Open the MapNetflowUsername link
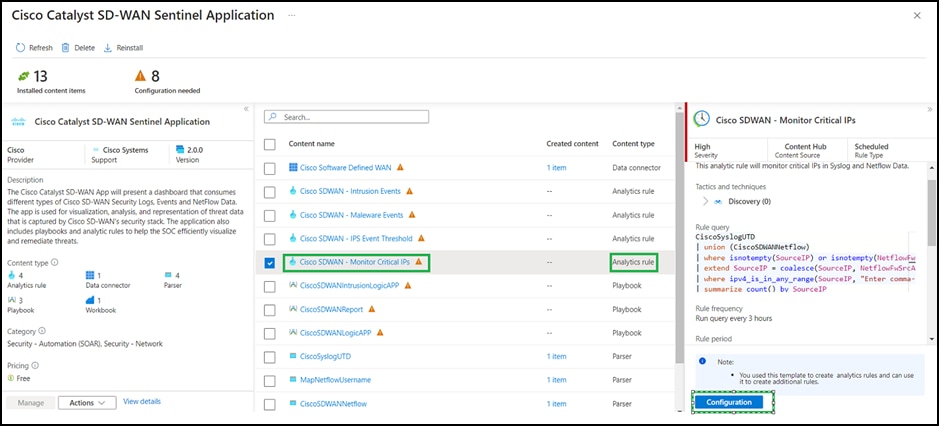Viewport: 939px width, 426px height. (x=335, y=379)
